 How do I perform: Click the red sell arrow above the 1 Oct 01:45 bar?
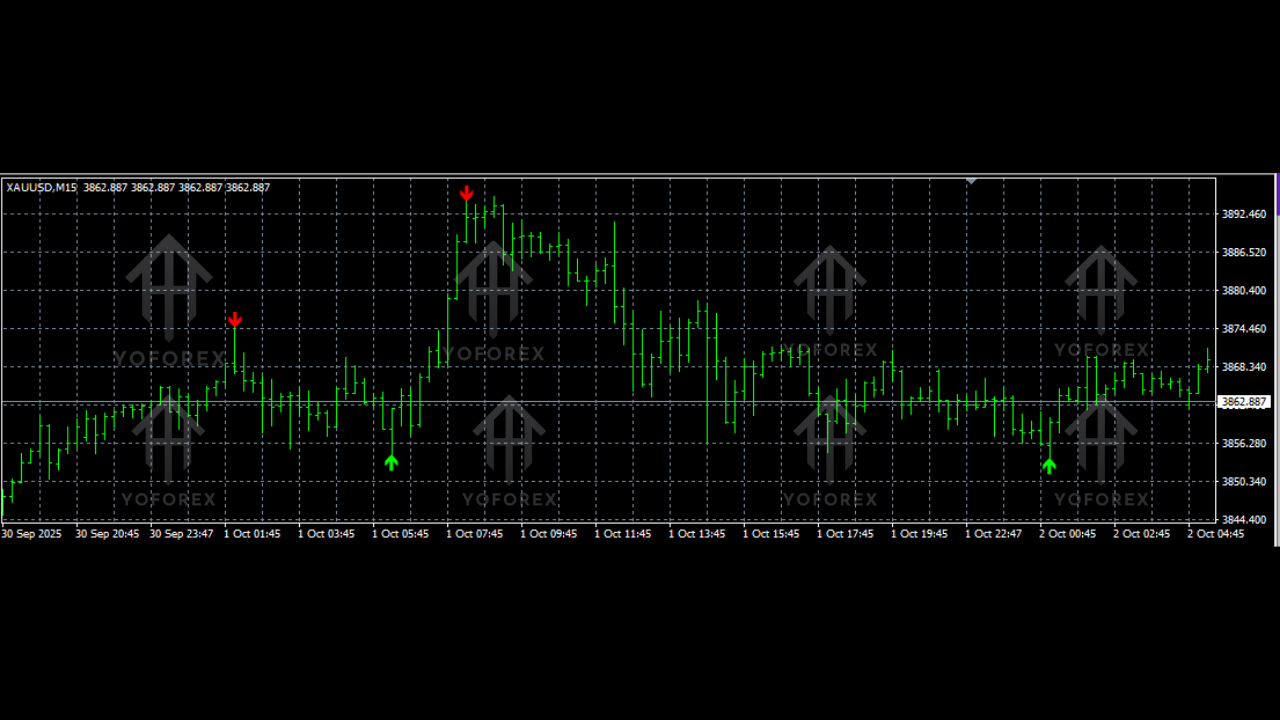234,320
